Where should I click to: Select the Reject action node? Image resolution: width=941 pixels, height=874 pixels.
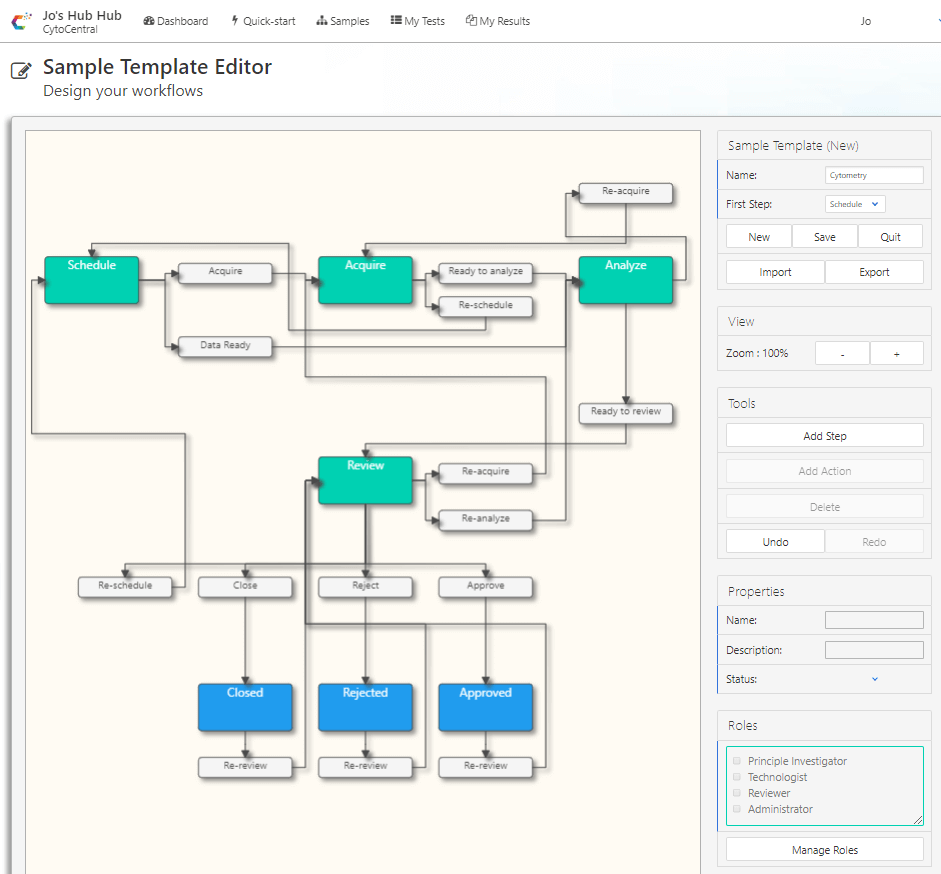coord(365,587)
